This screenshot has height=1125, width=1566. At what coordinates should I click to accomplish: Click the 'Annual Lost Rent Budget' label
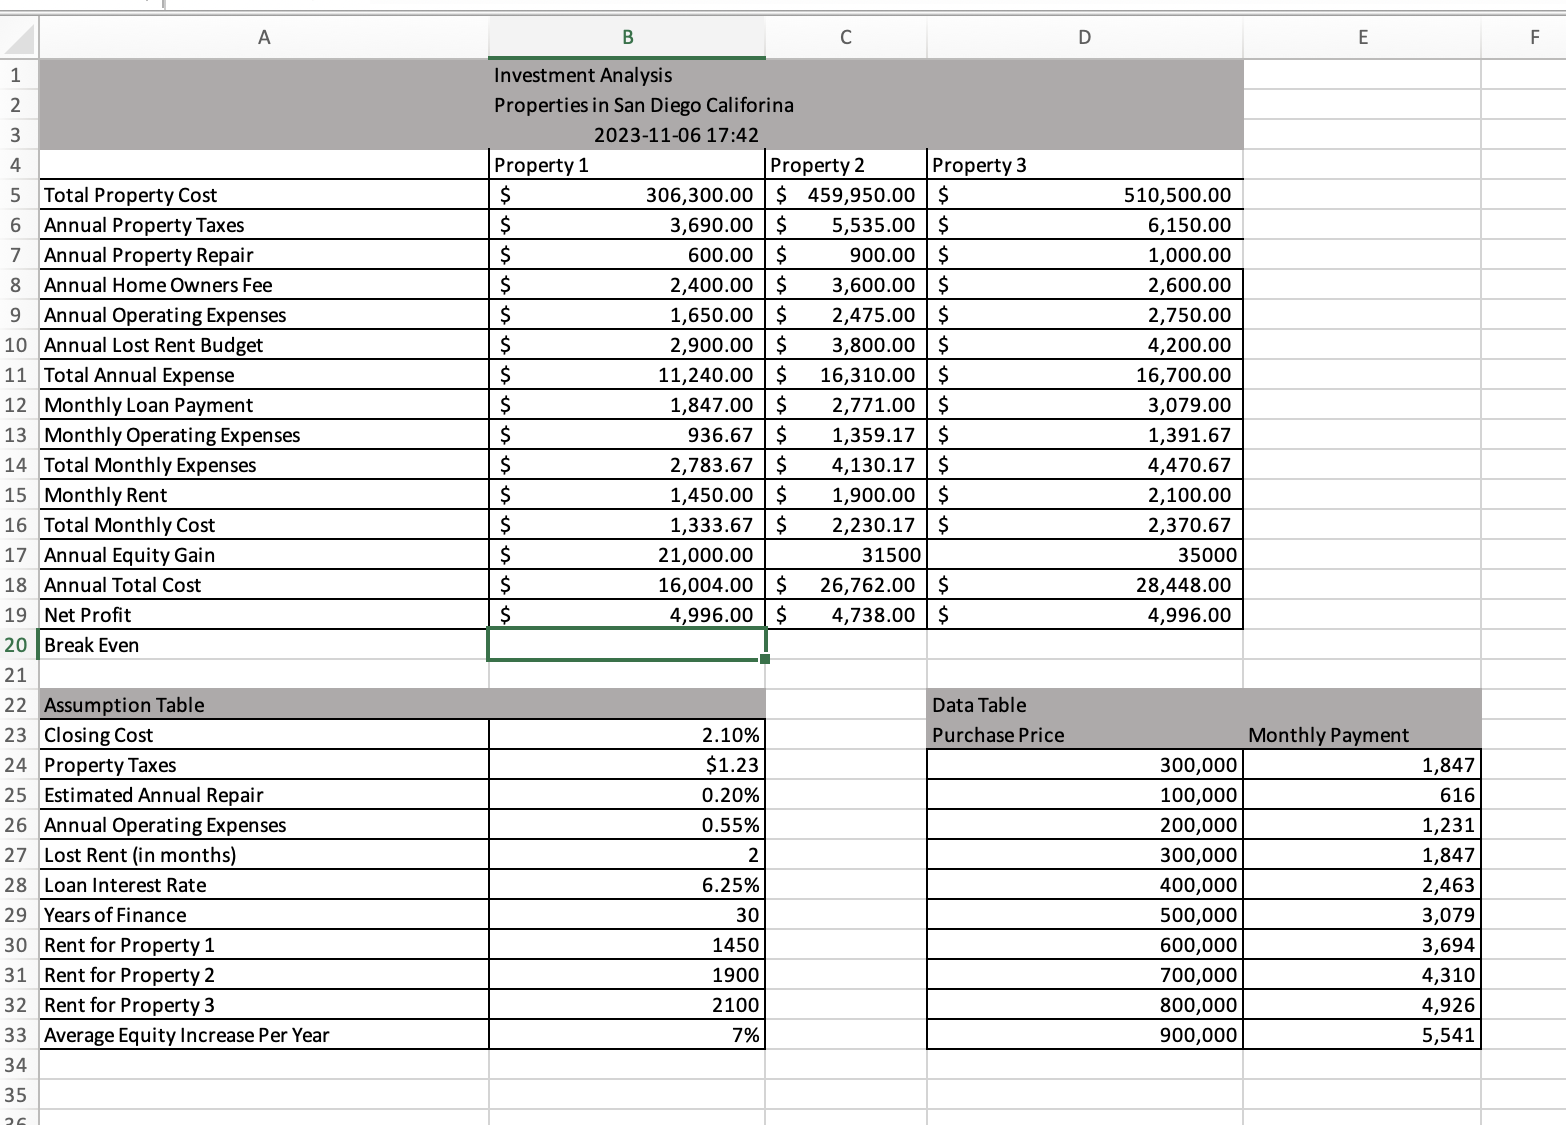(154, 345)
